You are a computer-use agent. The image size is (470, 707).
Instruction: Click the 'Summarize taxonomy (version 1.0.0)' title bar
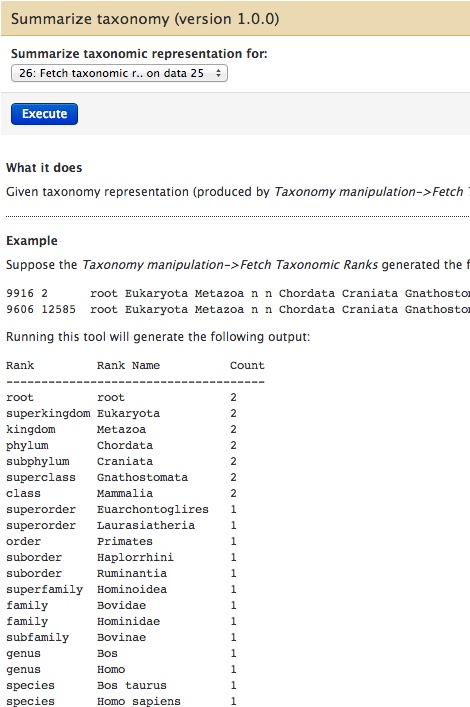click(x=235, y=19)
